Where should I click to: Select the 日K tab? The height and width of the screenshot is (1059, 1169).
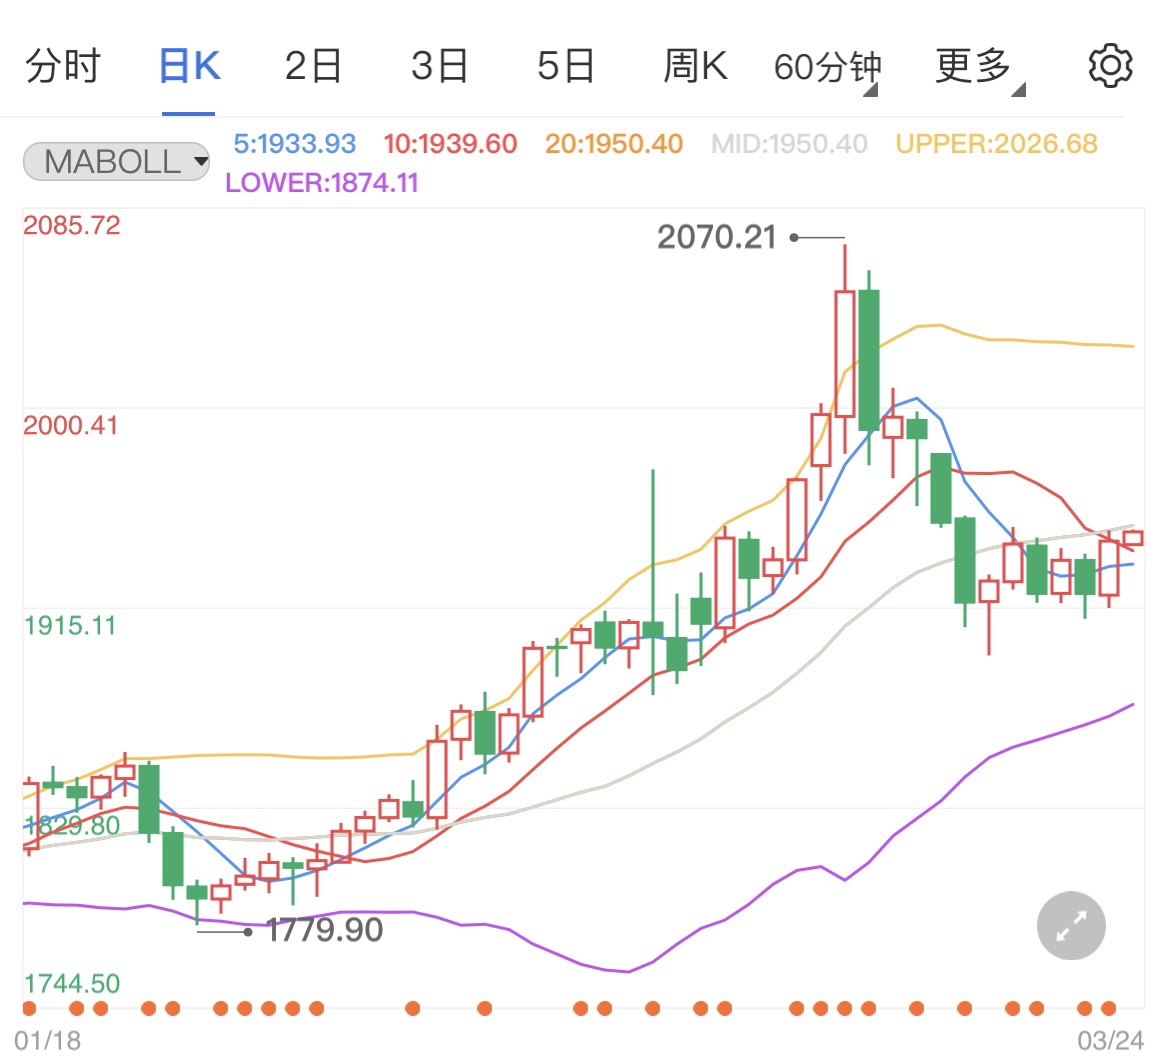189,66
